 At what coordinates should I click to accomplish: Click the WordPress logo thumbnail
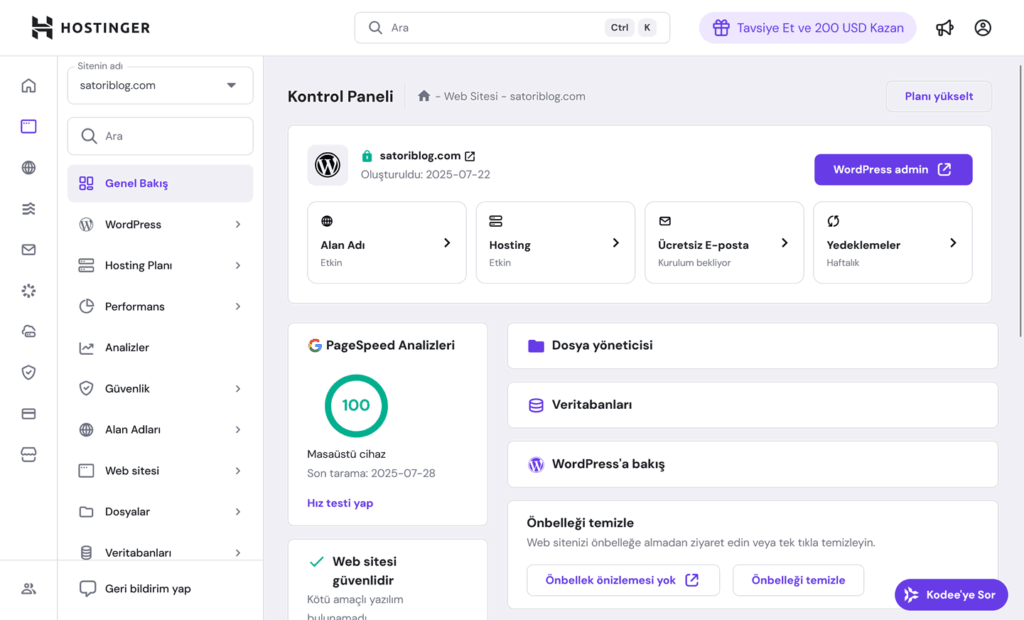click(x=327, y=165)
